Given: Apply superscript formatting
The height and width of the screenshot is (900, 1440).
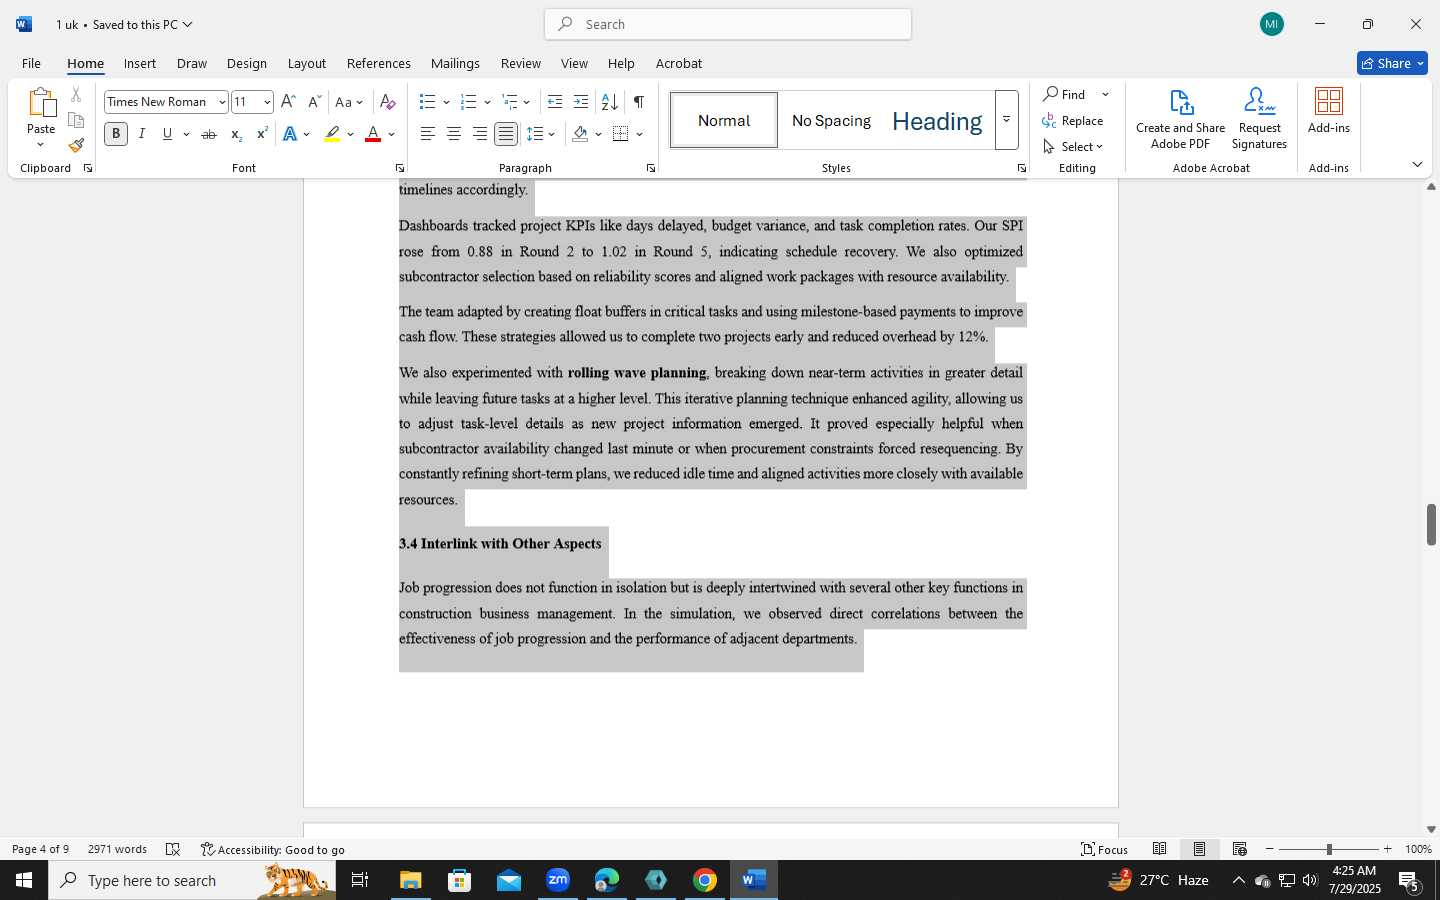Looking at the screenshot, I should (x=262, y=134).
